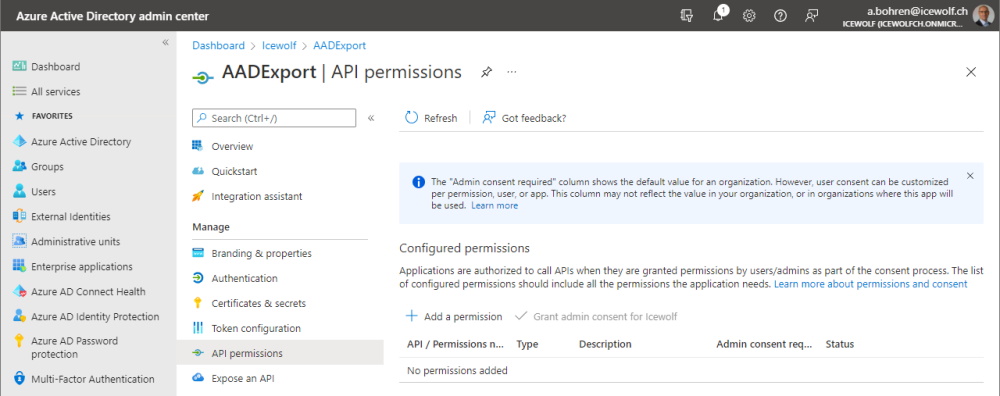
Task: Sort by API / Permissions name column header
Action: click(455, 344)
